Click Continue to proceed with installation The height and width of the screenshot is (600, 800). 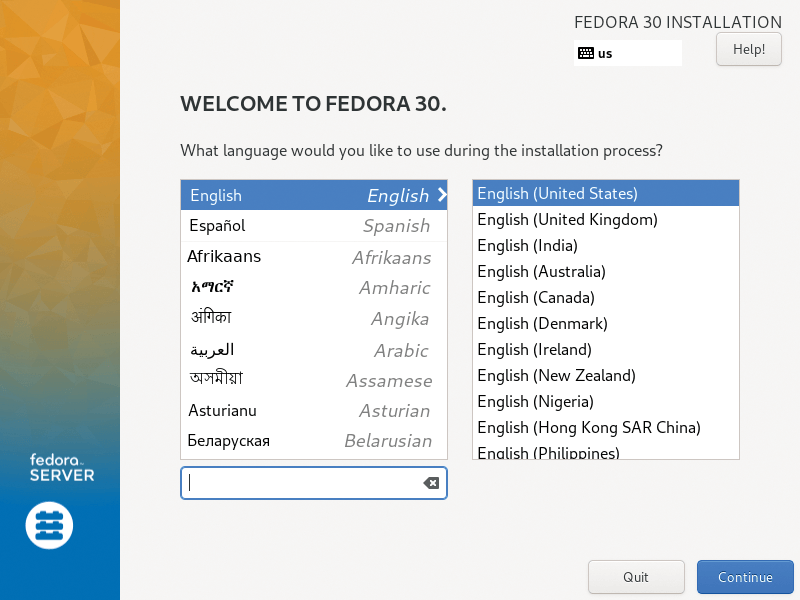tap(745, 577)
